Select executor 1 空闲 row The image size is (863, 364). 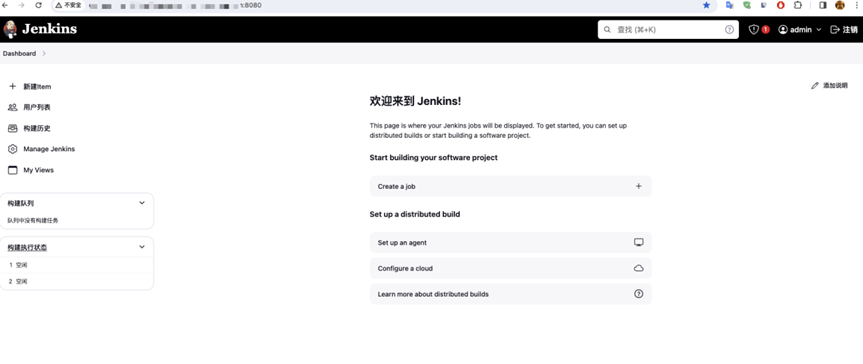pyautogui.click(x=77, y=265)
